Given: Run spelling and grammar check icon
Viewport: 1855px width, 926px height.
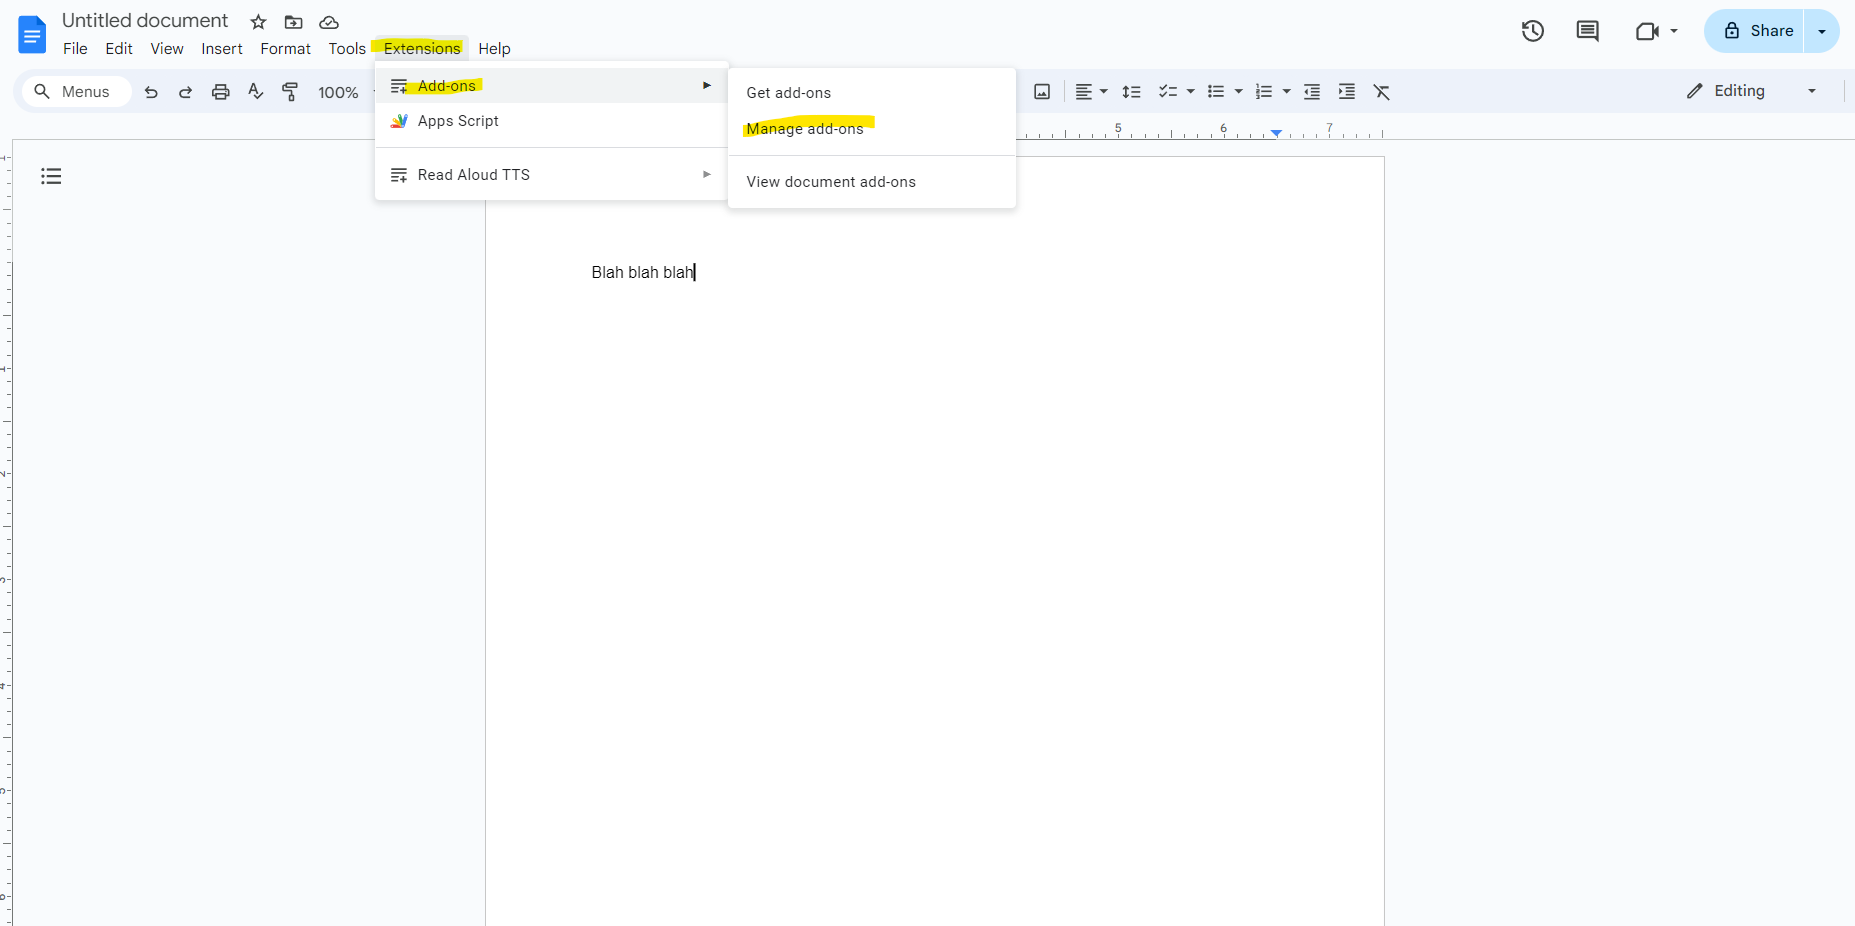Looking at the screenshot, I should 256,92.
